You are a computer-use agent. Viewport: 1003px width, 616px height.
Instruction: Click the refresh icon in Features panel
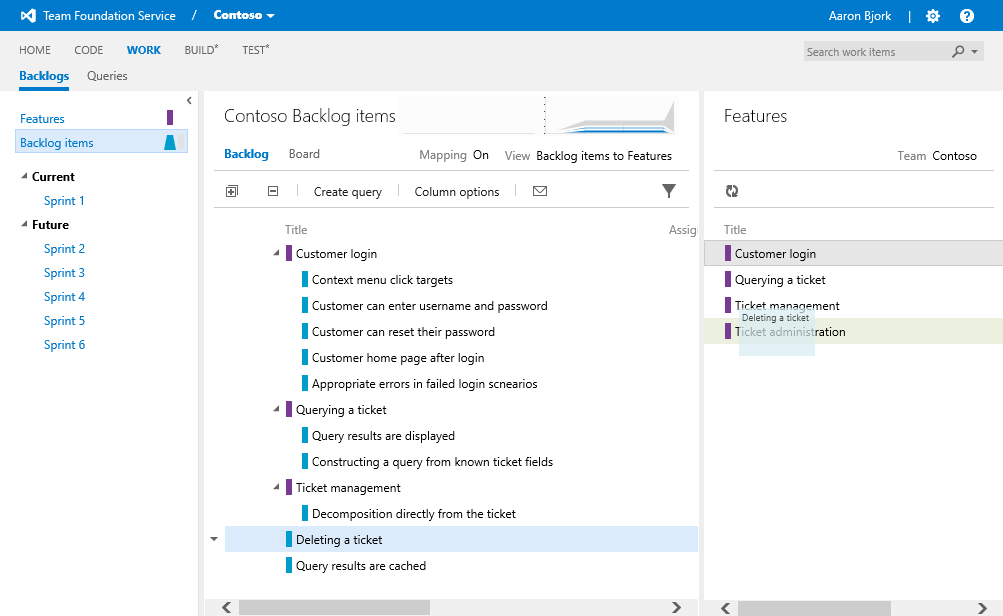tap(731, 190)
